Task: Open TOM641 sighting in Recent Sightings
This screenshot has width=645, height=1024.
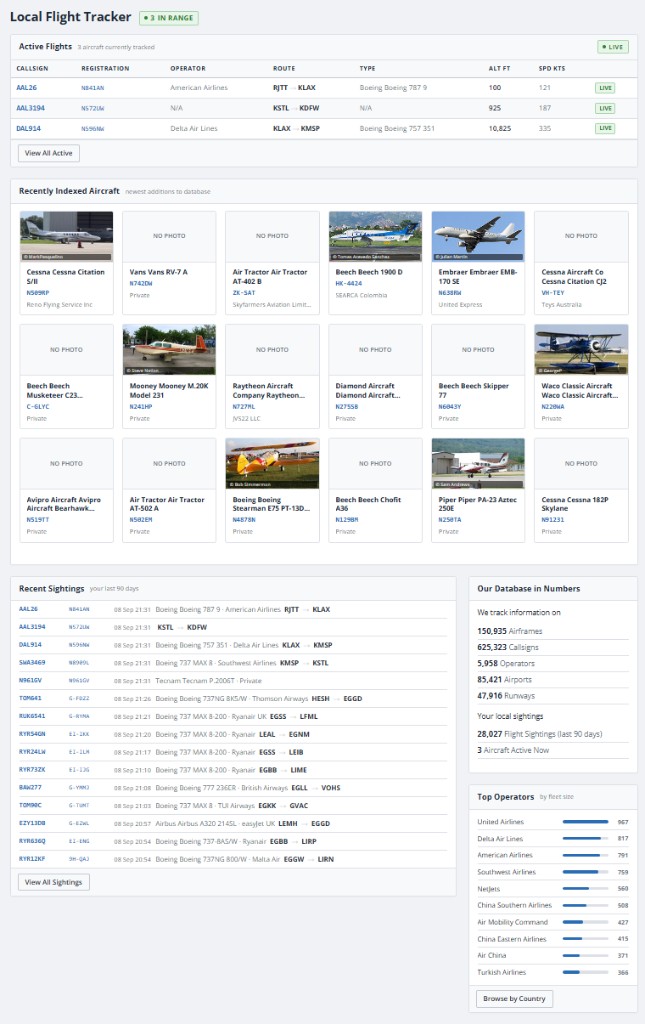Action: [x=30, y=699]
